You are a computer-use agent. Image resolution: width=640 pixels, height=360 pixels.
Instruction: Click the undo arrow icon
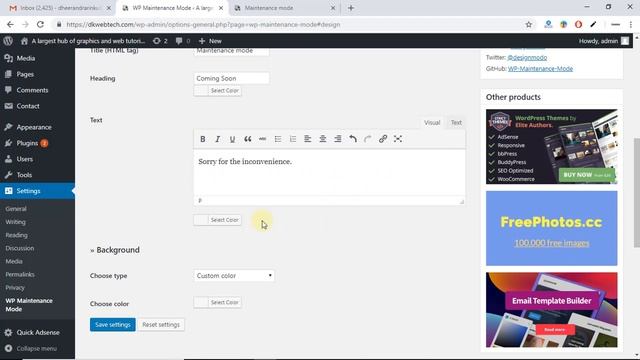(x=353, y=139)
